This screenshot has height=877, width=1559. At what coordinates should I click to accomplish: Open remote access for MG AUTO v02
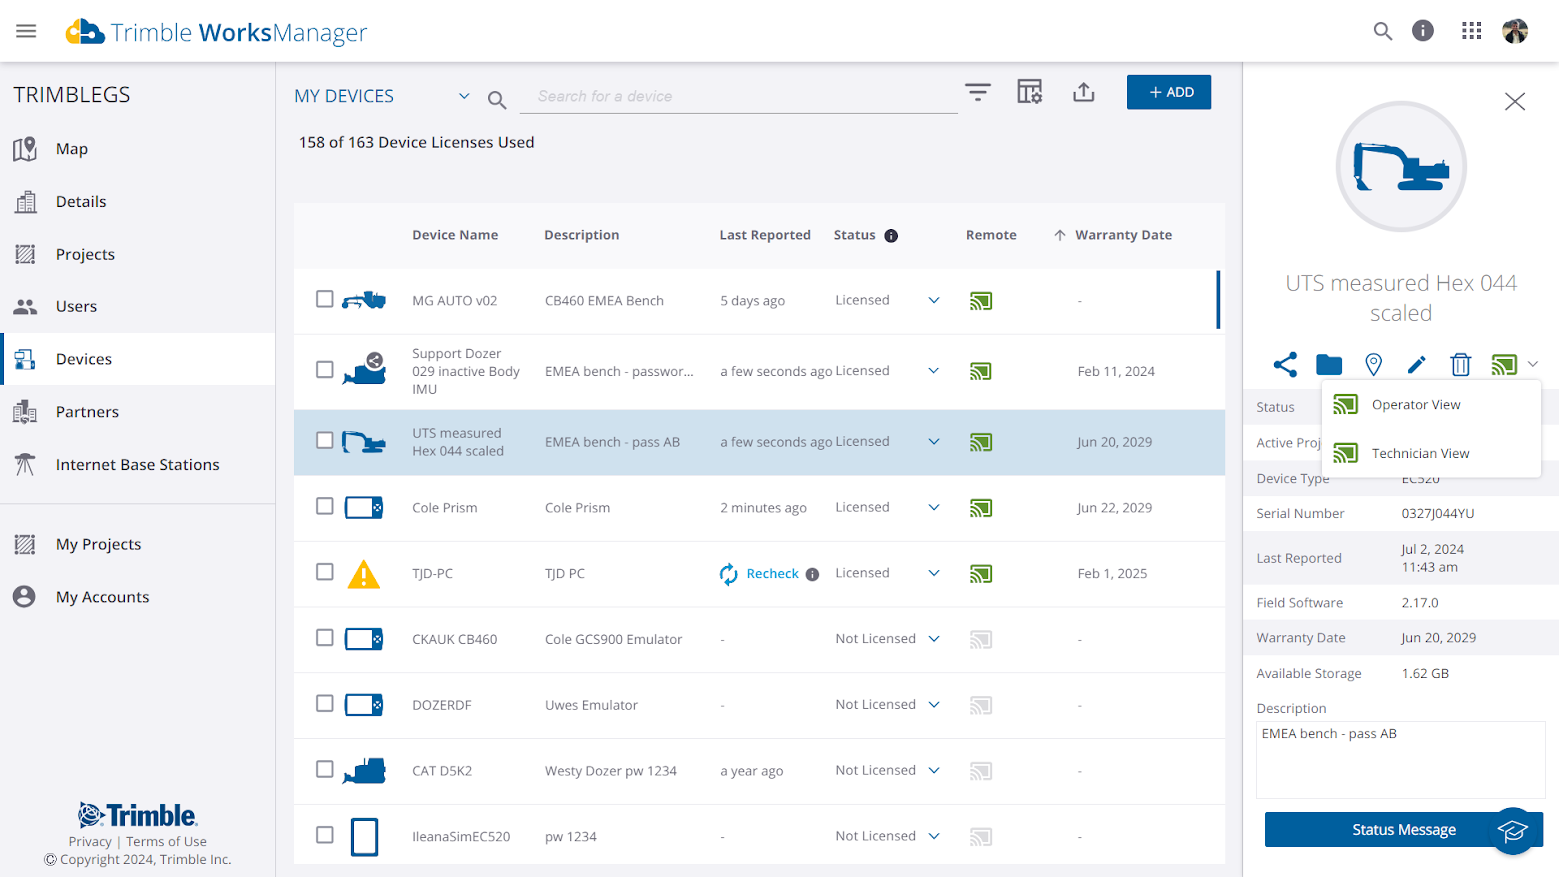(981, 301)
